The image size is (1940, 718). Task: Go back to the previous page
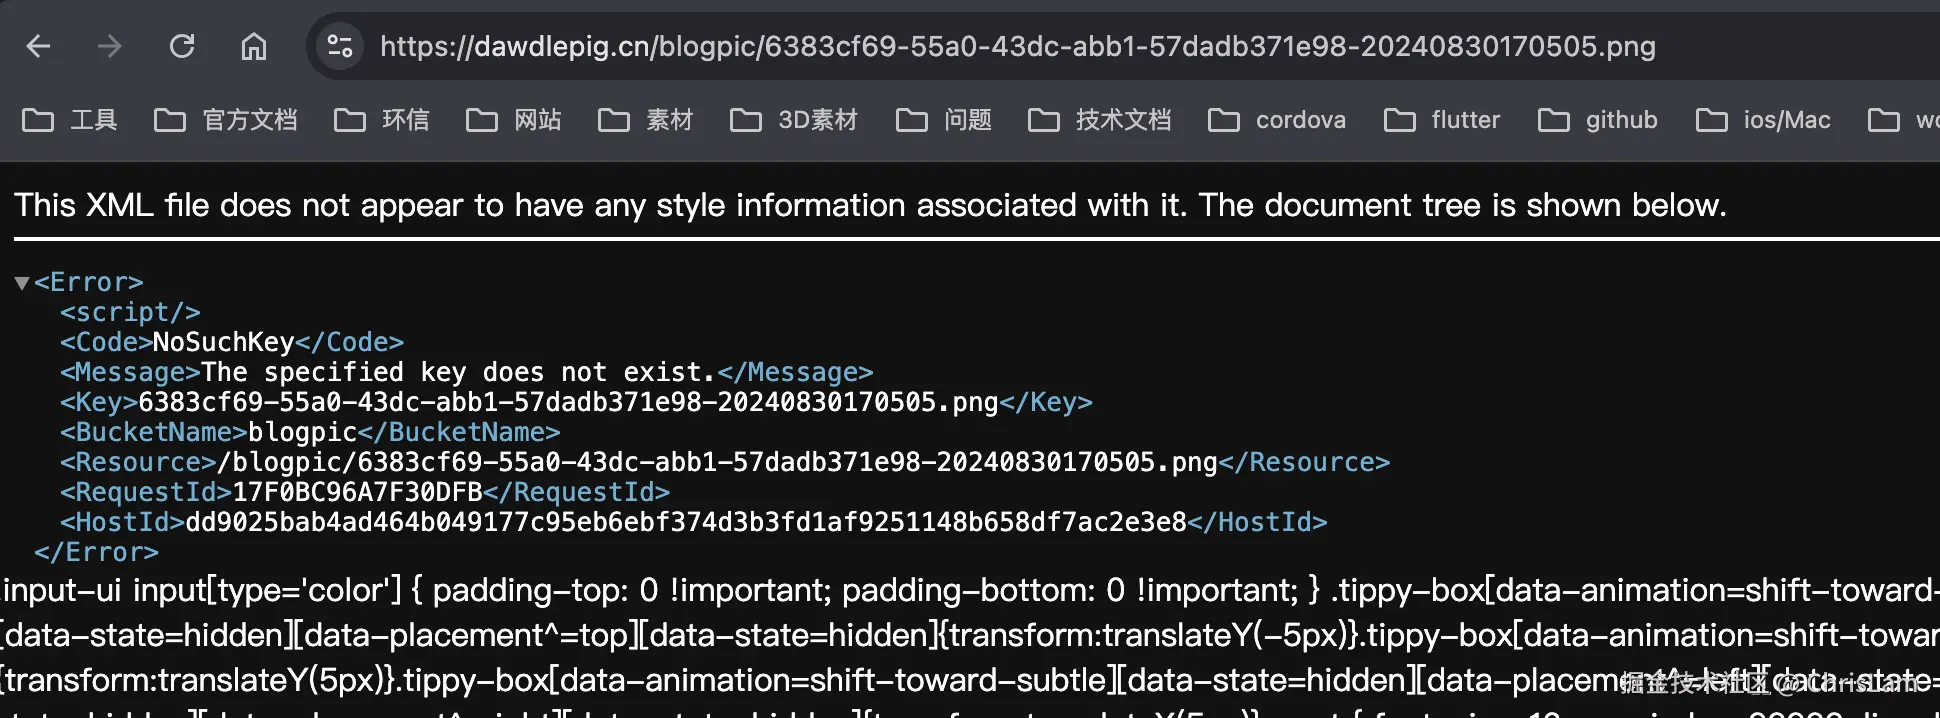[38, 46]
